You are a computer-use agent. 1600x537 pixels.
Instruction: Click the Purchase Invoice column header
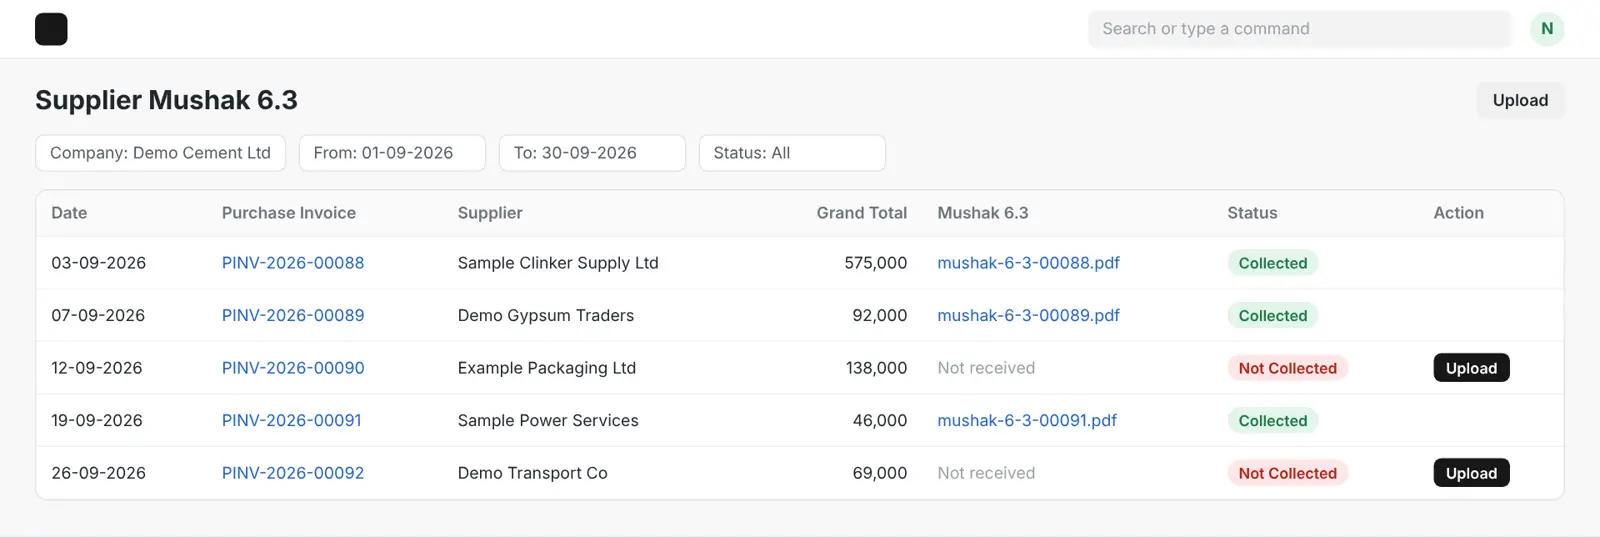coord(289,213)
